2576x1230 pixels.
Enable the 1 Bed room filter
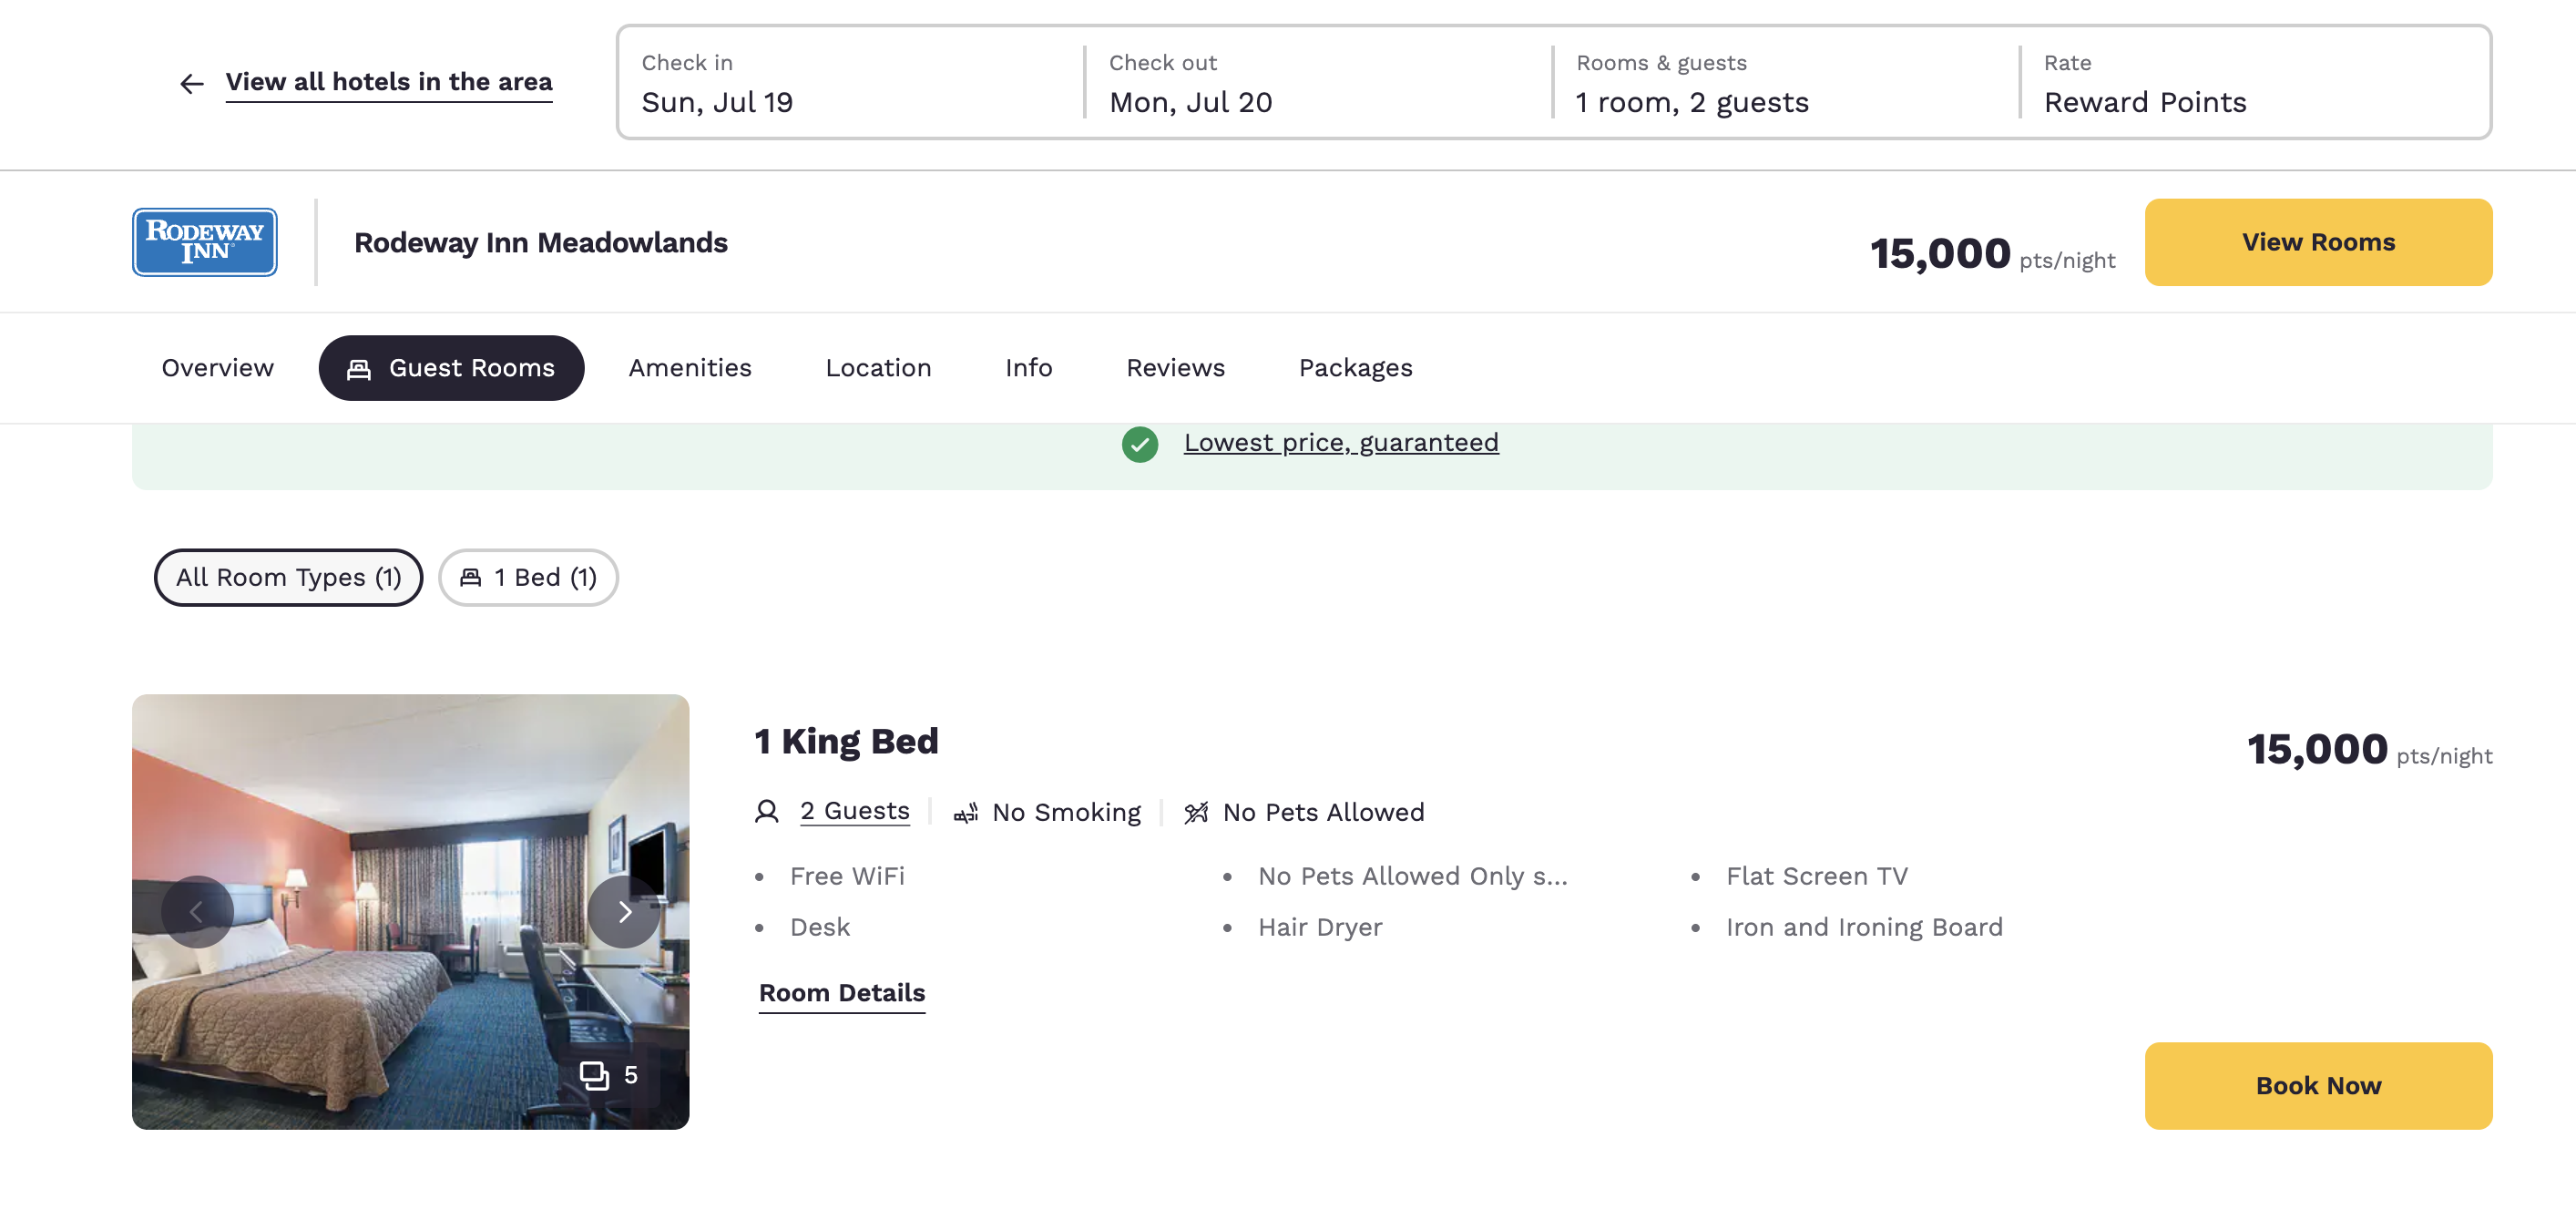[528, 577]
